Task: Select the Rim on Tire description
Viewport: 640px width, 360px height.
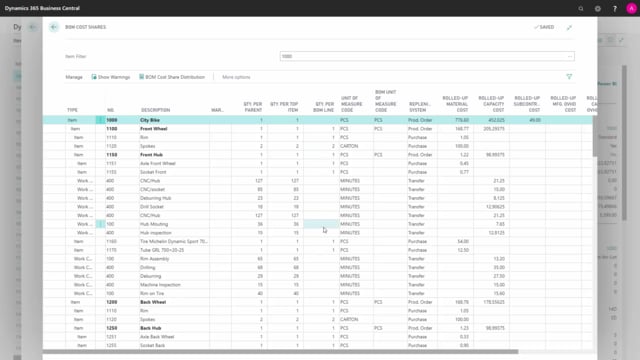Action: pyautogui.click(x=152, y=293)
